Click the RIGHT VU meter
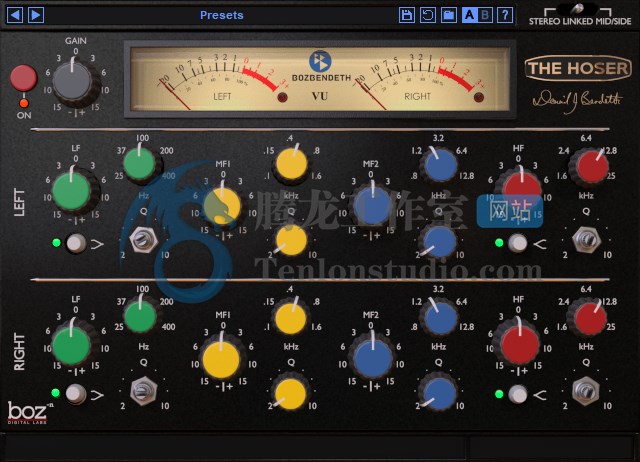The image size is (640, 462). click(x=419, y=82)
